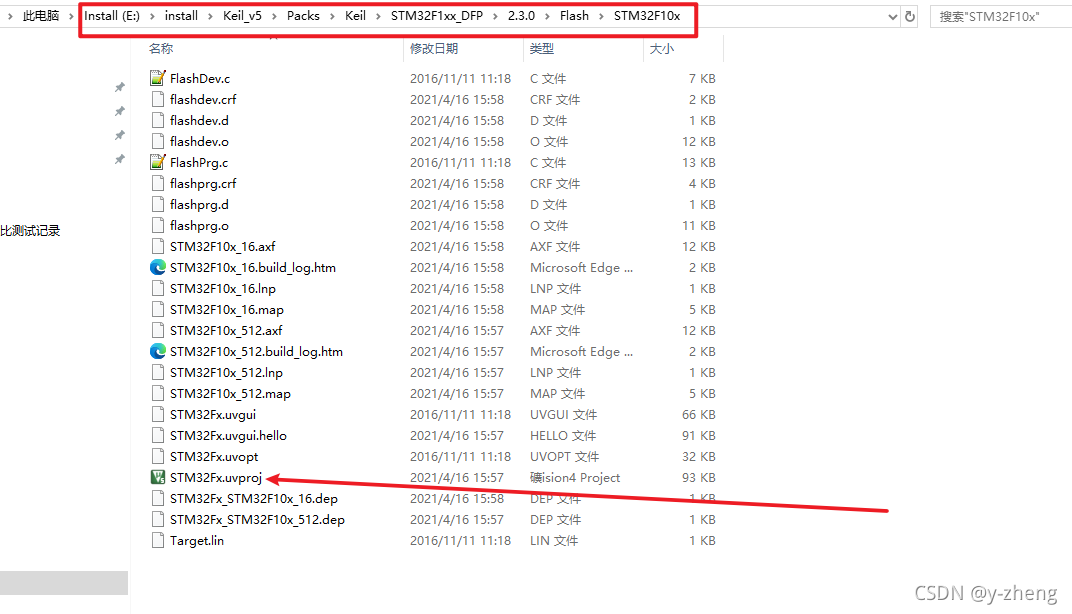The image size is (1072, 614).
Task: Click the STM32Fx.uvopt file icon
Action: [x=158, y=457]
